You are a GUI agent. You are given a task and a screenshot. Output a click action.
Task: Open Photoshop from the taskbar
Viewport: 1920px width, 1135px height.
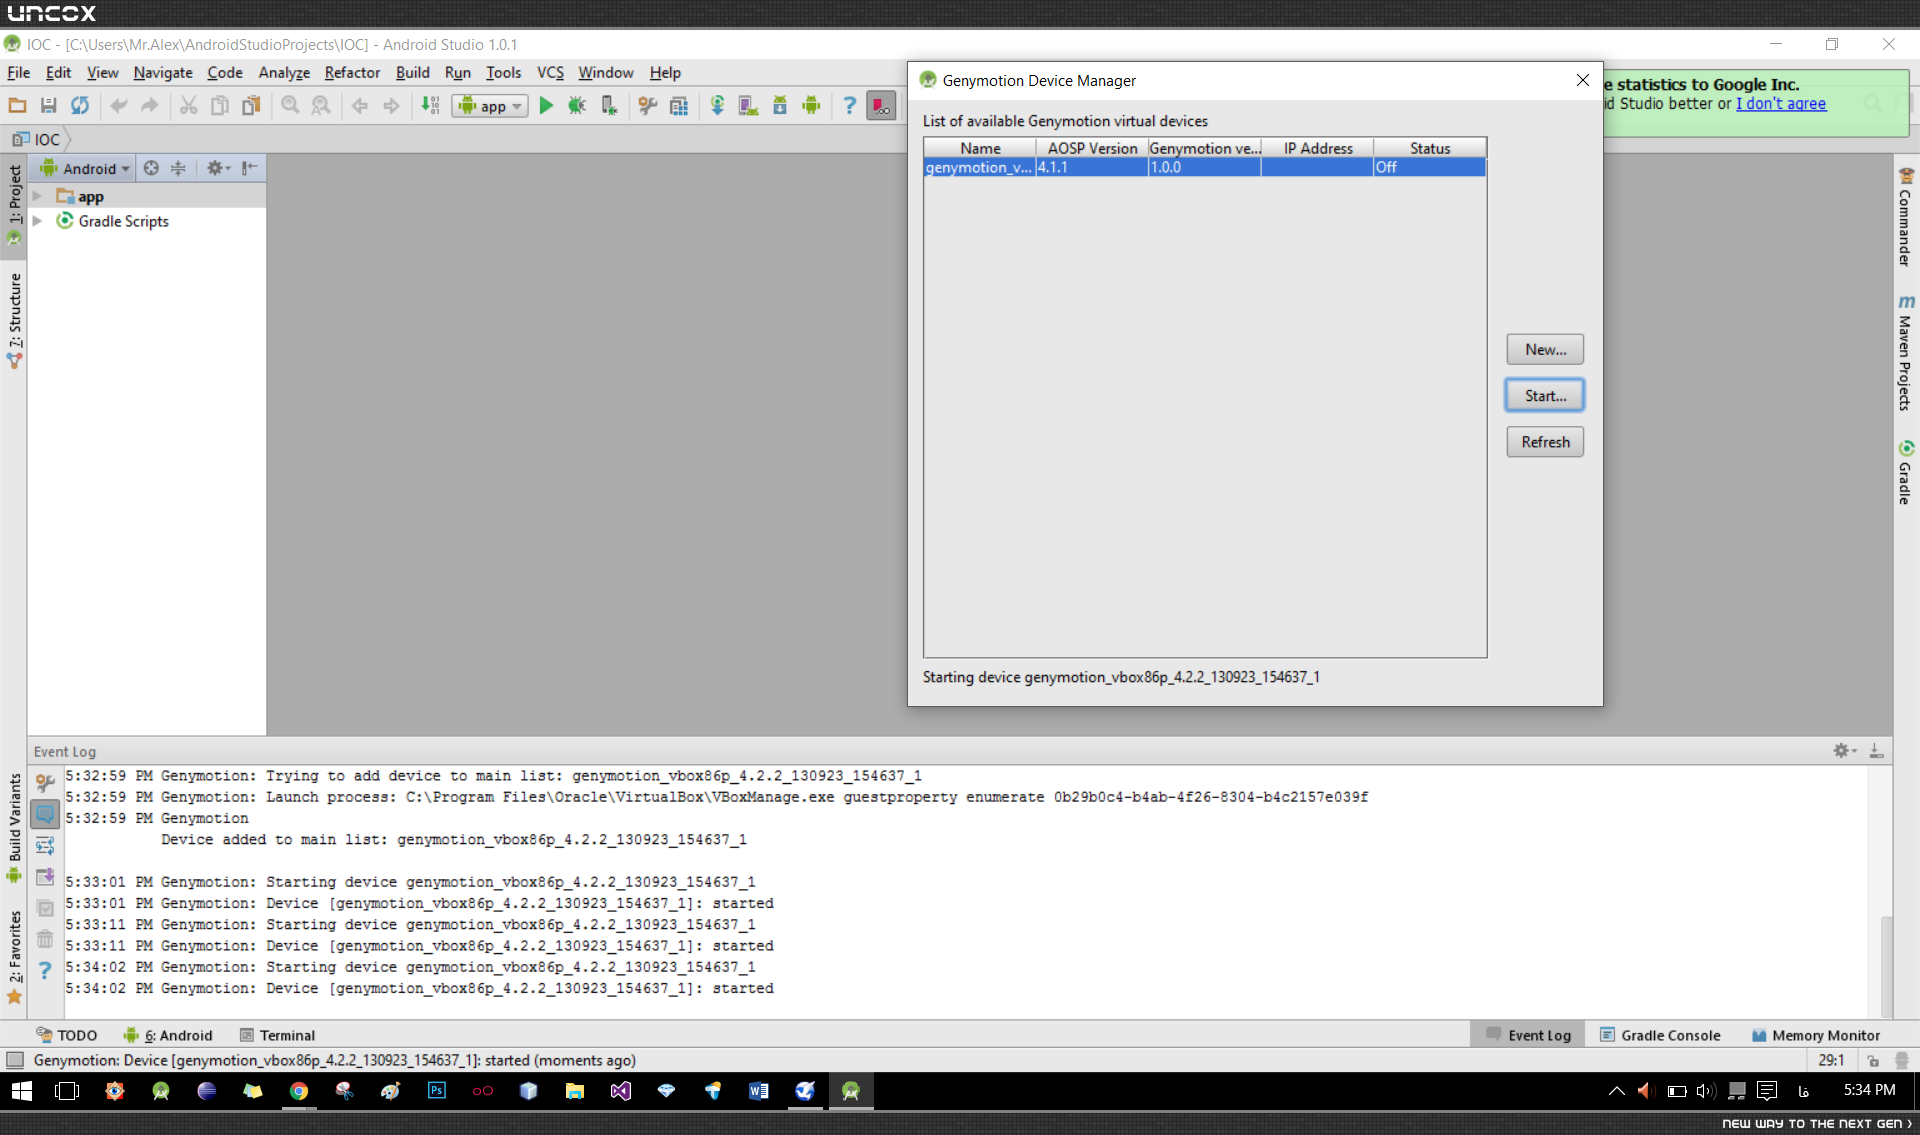tap(437, 1091)
